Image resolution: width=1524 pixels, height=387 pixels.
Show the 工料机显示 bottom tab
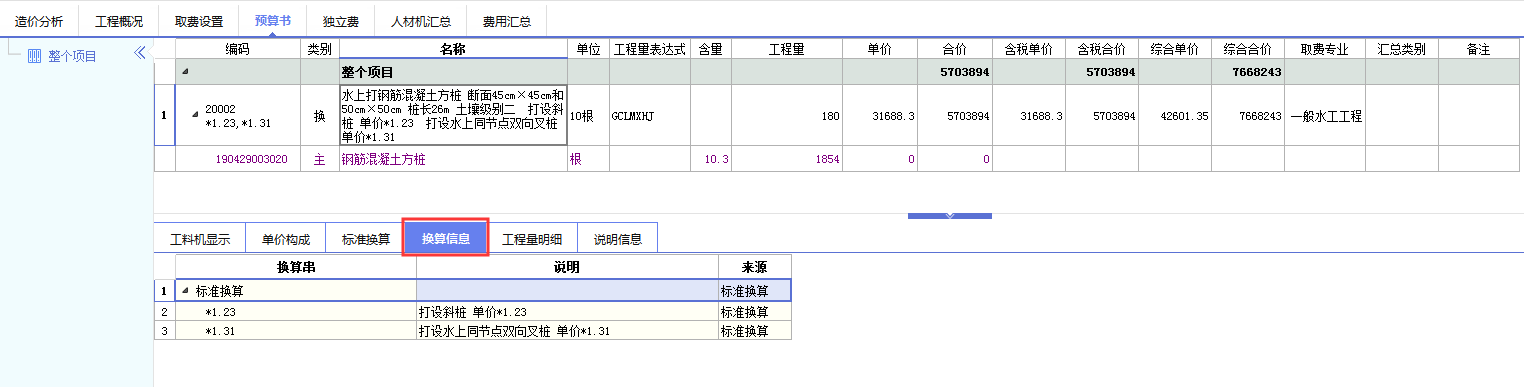tap(200, 239)
